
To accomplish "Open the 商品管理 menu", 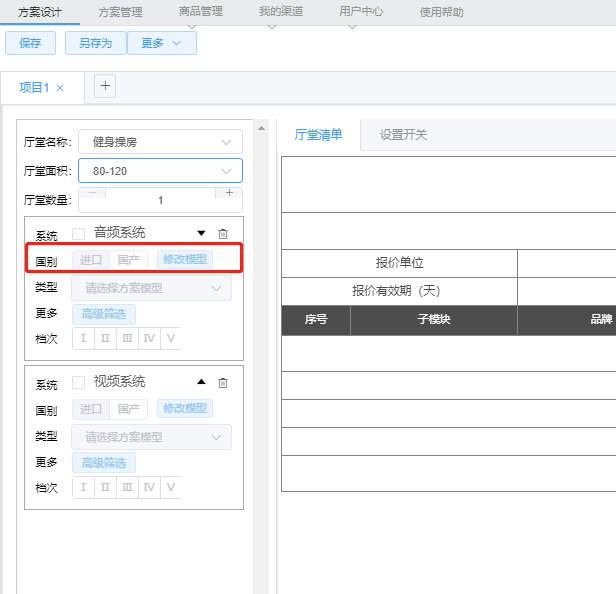I will 201,11.
